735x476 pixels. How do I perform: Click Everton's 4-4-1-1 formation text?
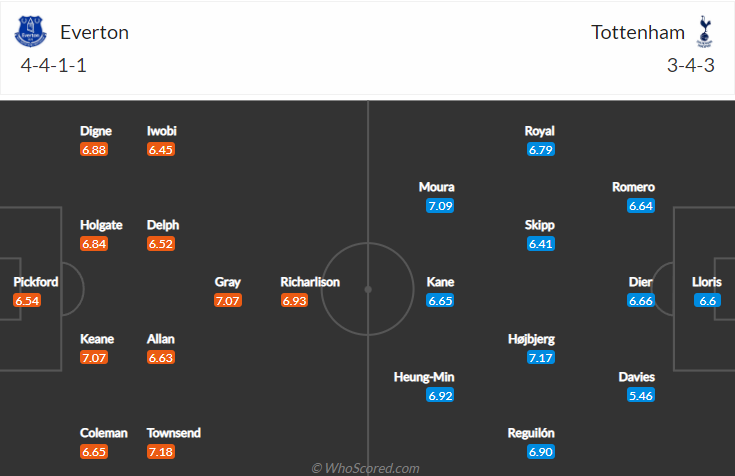[x=53, y=65]
